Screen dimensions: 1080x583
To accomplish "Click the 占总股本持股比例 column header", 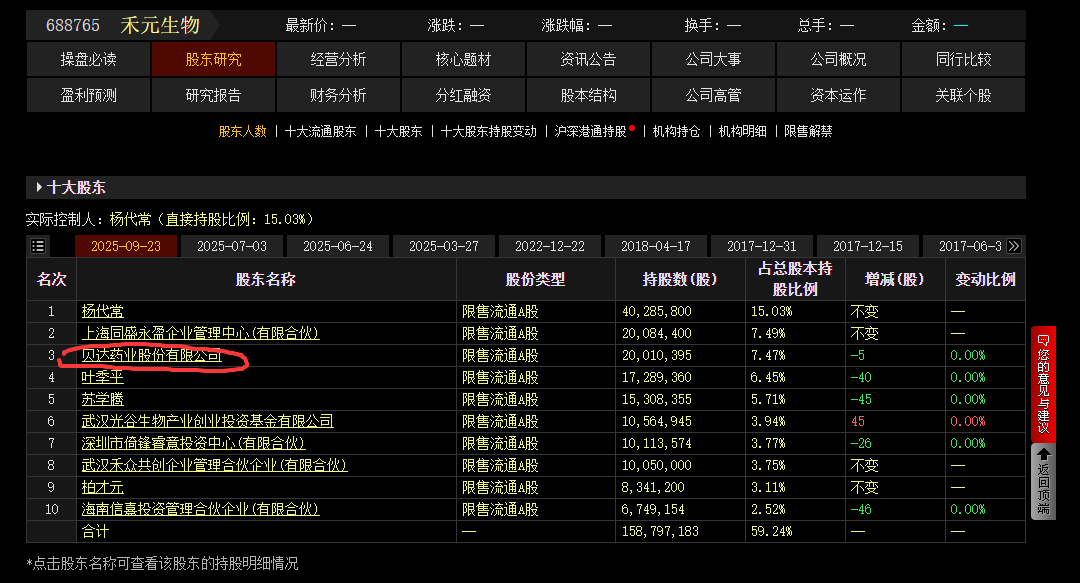I will click(795, 279).
